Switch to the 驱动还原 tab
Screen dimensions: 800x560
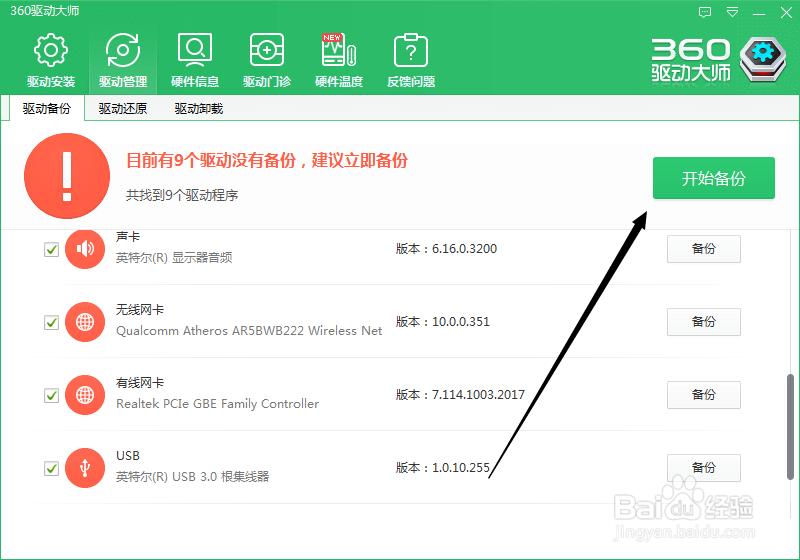[x=123, y=108]
